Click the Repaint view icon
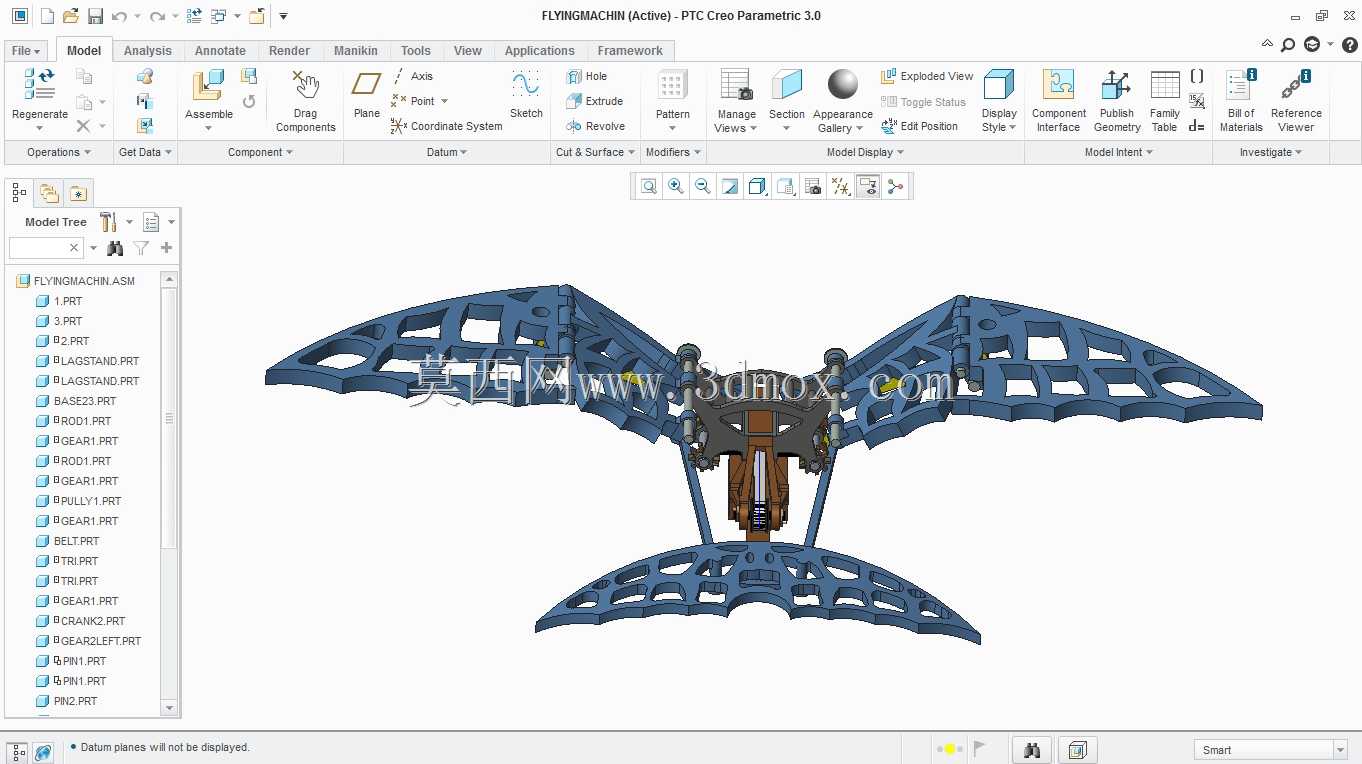 (730, 186)
